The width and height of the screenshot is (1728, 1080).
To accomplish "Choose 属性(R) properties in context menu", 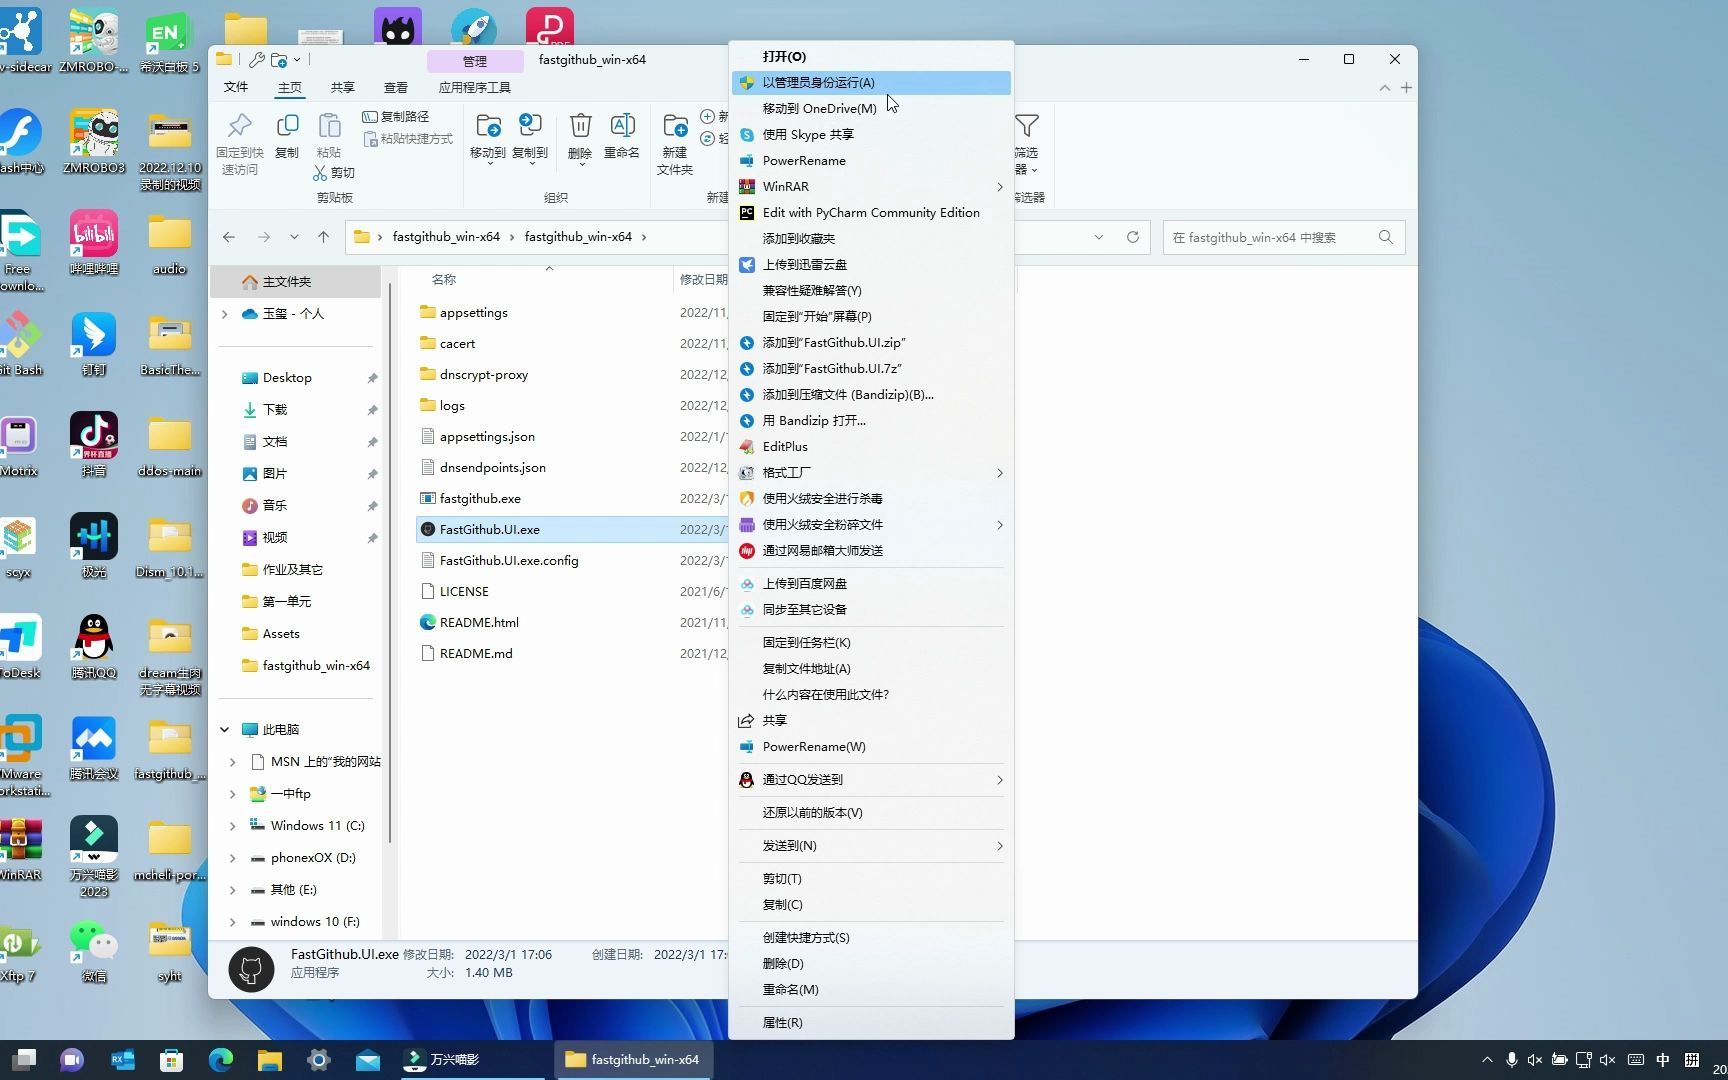I will click(x=871, y=1023).
